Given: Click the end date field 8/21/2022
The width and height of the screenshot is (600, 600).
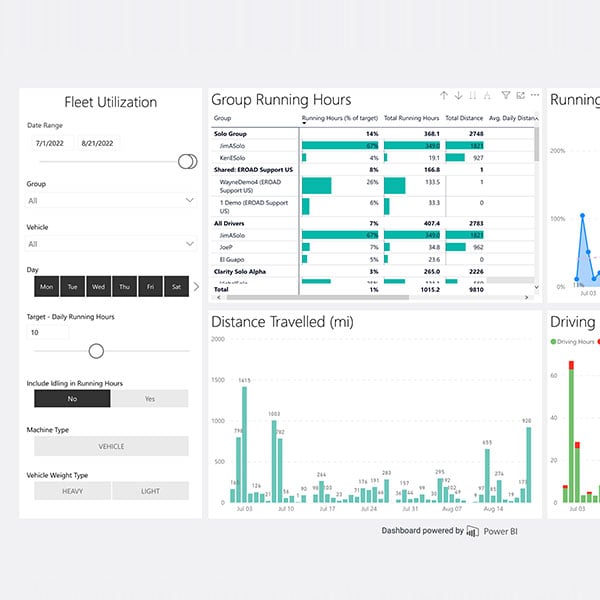Looking at the screenshot, I should (98, 143).
